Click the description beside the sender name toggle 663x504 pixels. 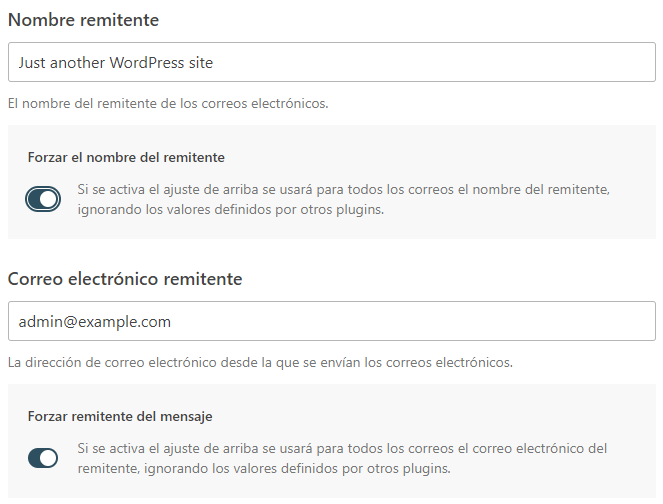tap(344, 189)
